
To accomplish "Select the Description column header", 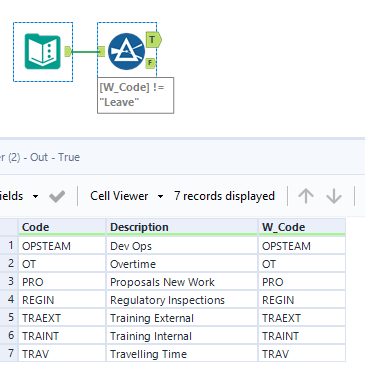I will click(182, 227).
